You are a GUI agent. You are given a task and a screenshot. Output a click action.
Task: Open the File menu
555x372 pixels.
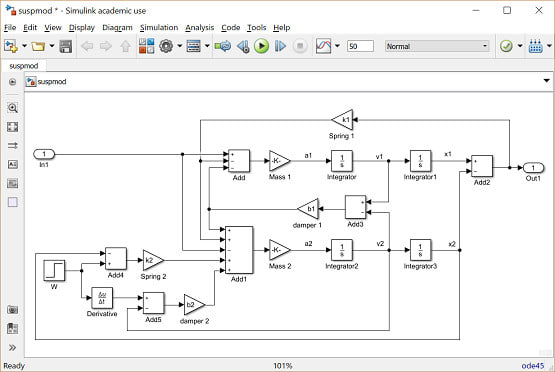(10, 27)
